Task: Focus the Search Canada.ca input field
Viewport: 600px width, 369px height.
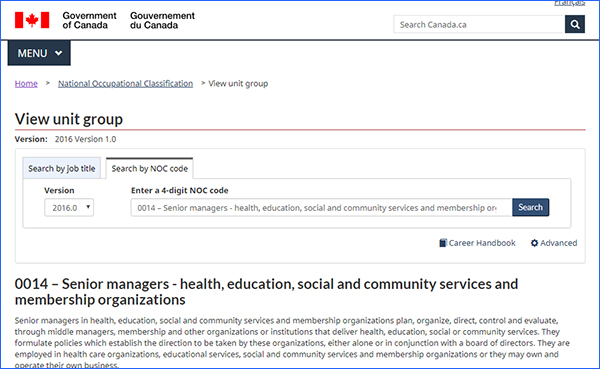Action: point(479,24)
